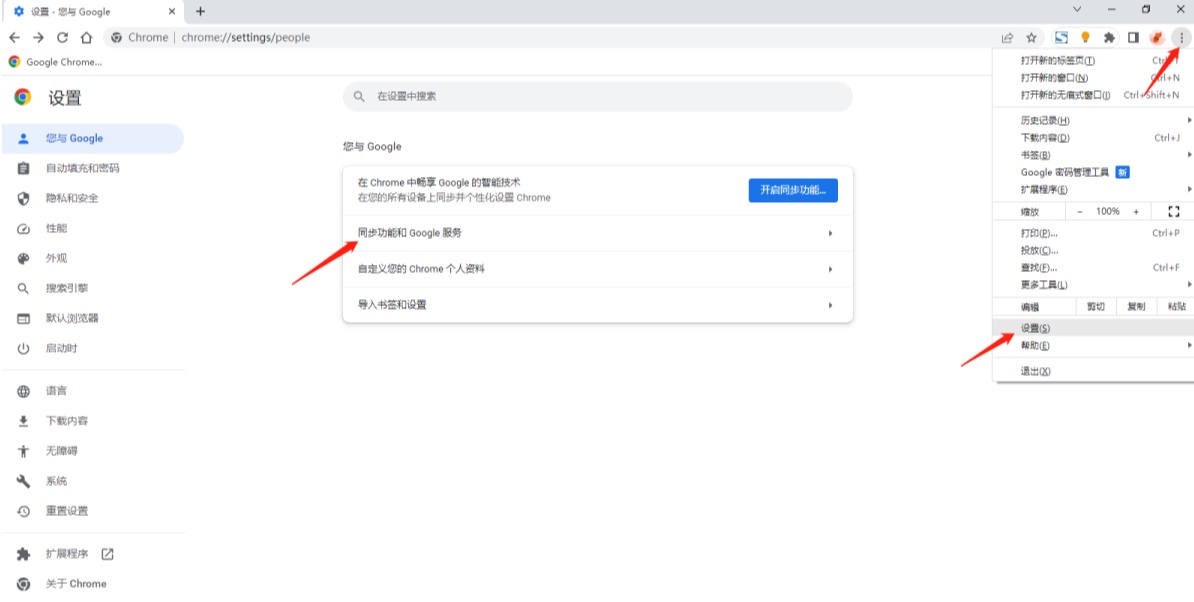Select 设置 in Chrome menu
Image resolution: width=1194 pixels, height=602 pixels.
coord(1093,328)
